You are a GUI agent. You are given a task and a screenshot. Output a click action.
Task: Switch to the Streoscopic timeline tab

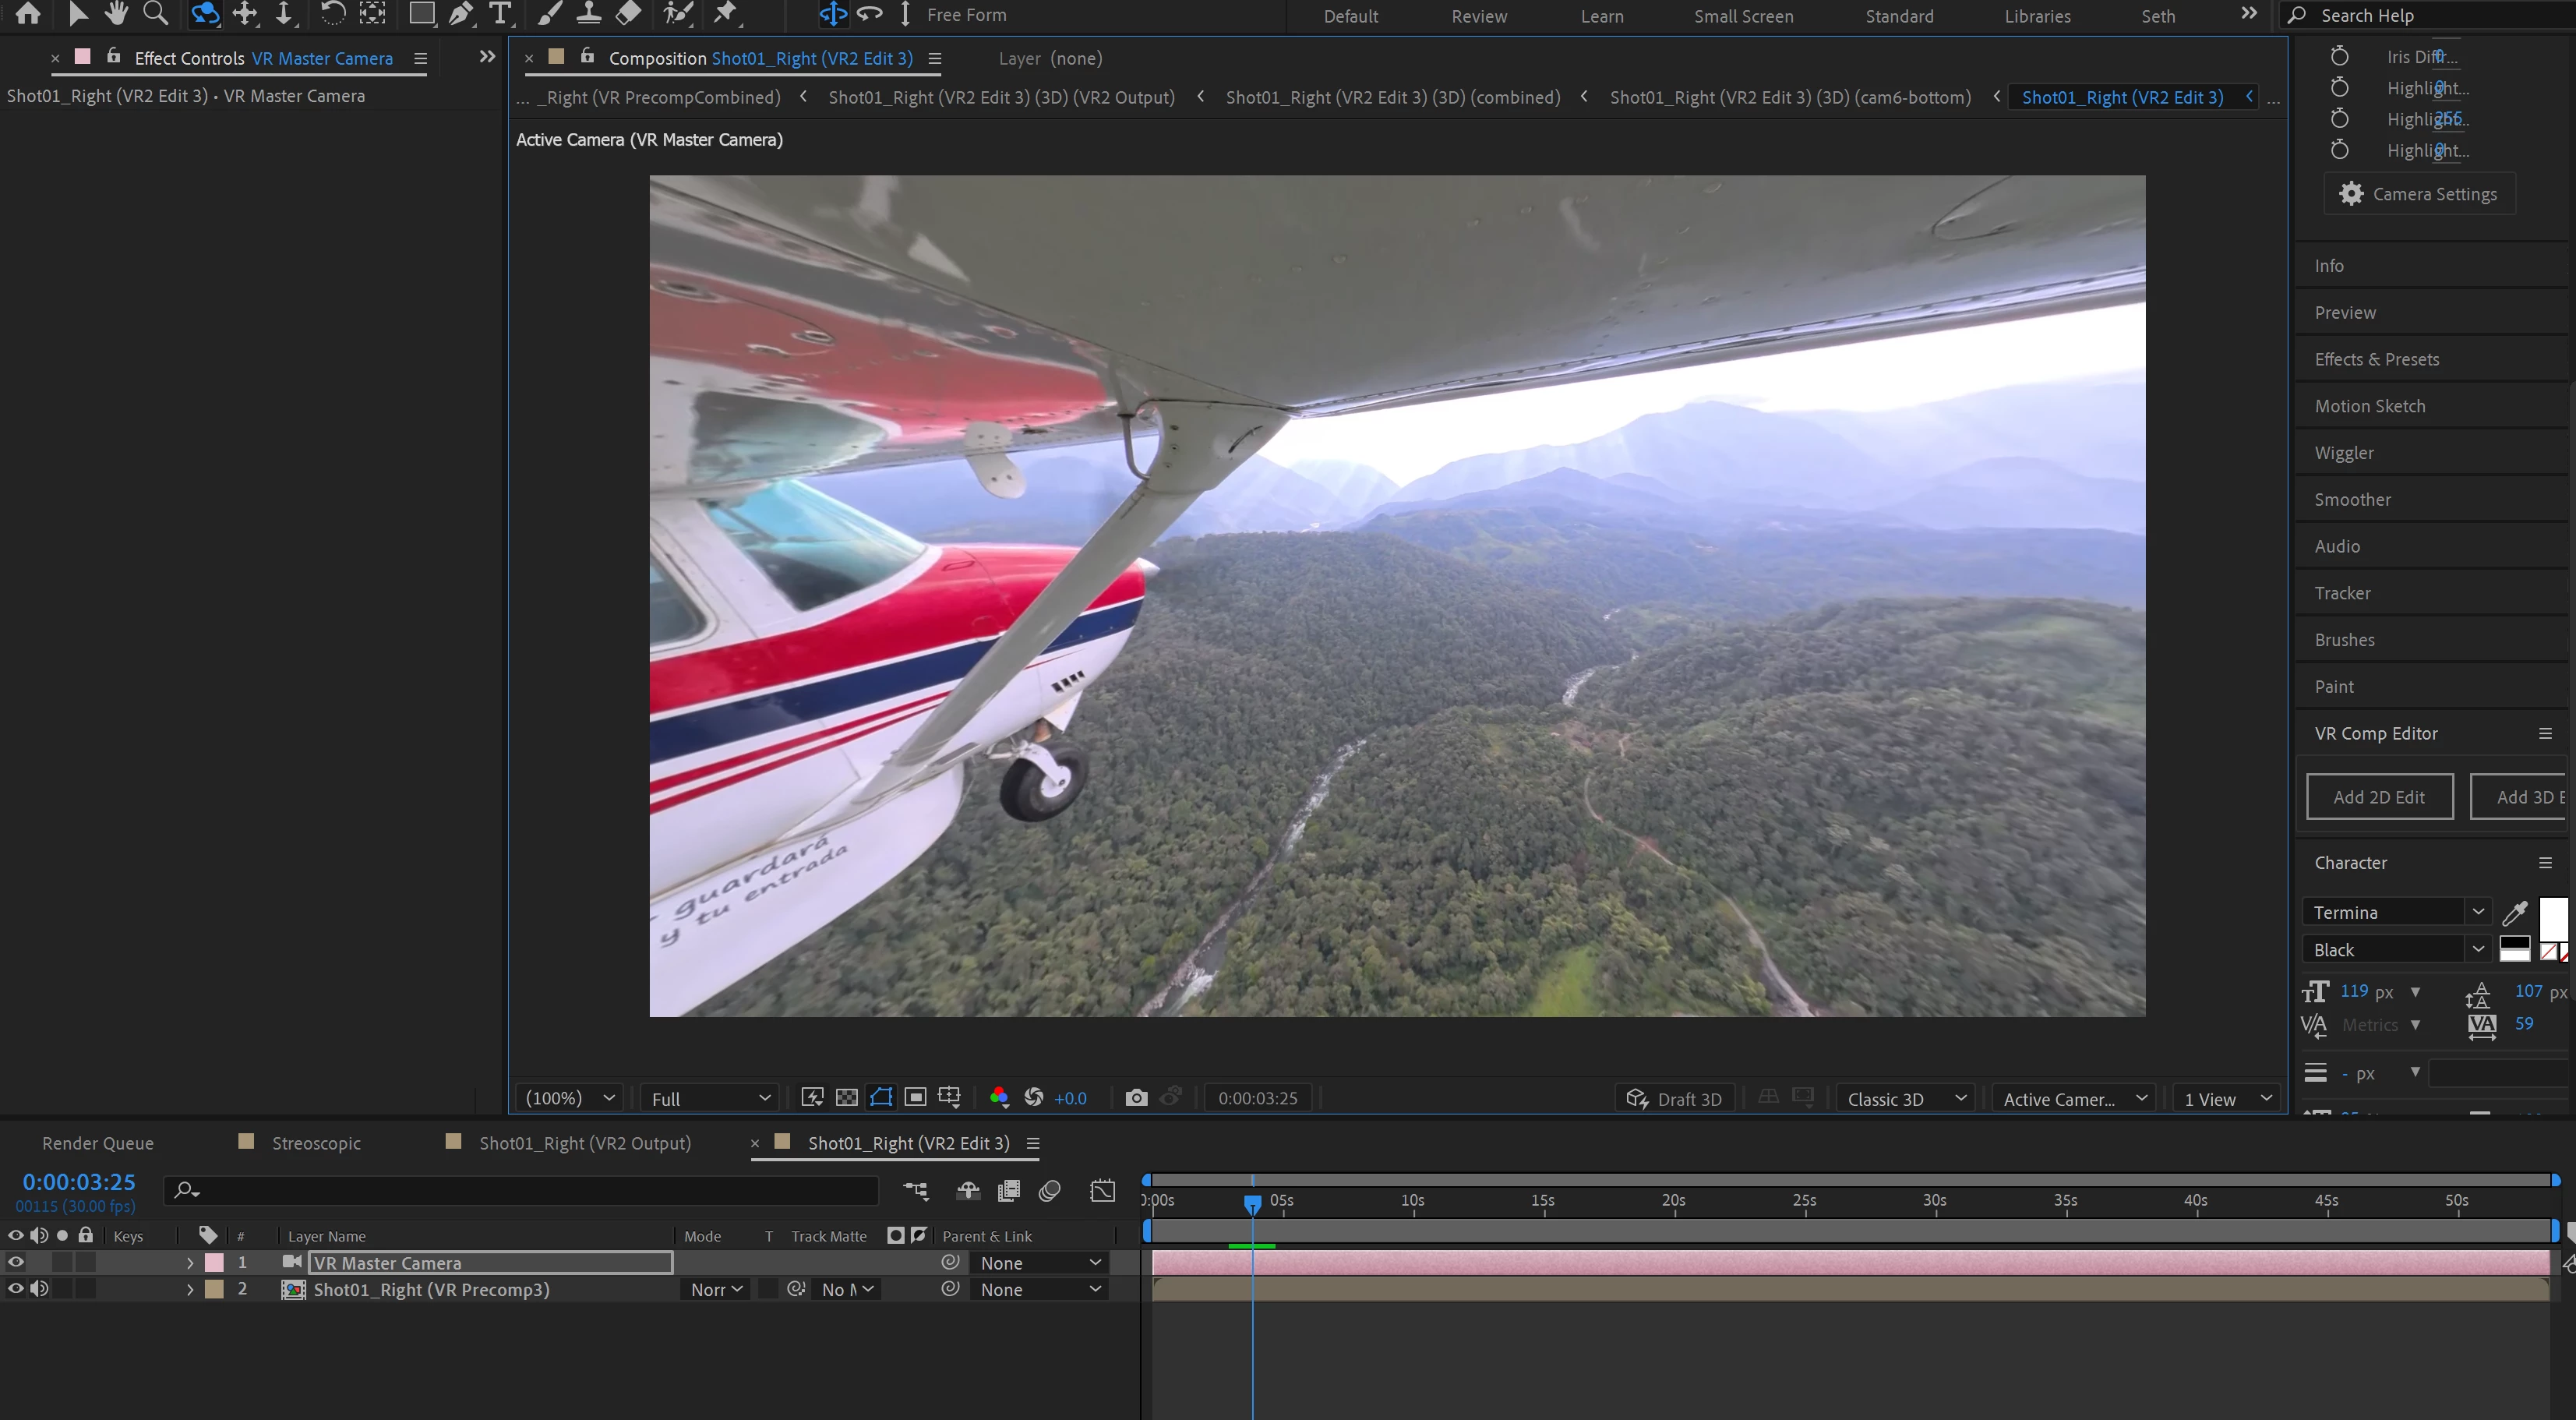point(316,1143)
